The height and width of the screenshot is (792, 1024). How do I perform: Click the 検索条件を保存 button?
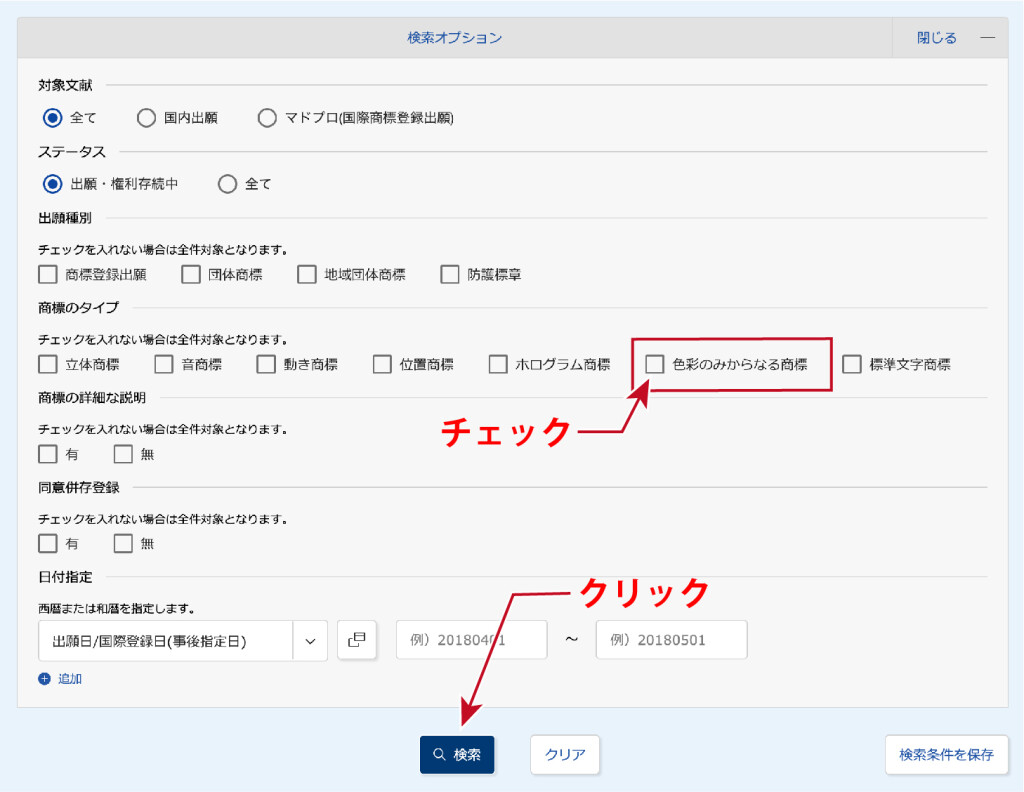click(x=946, y=755)
